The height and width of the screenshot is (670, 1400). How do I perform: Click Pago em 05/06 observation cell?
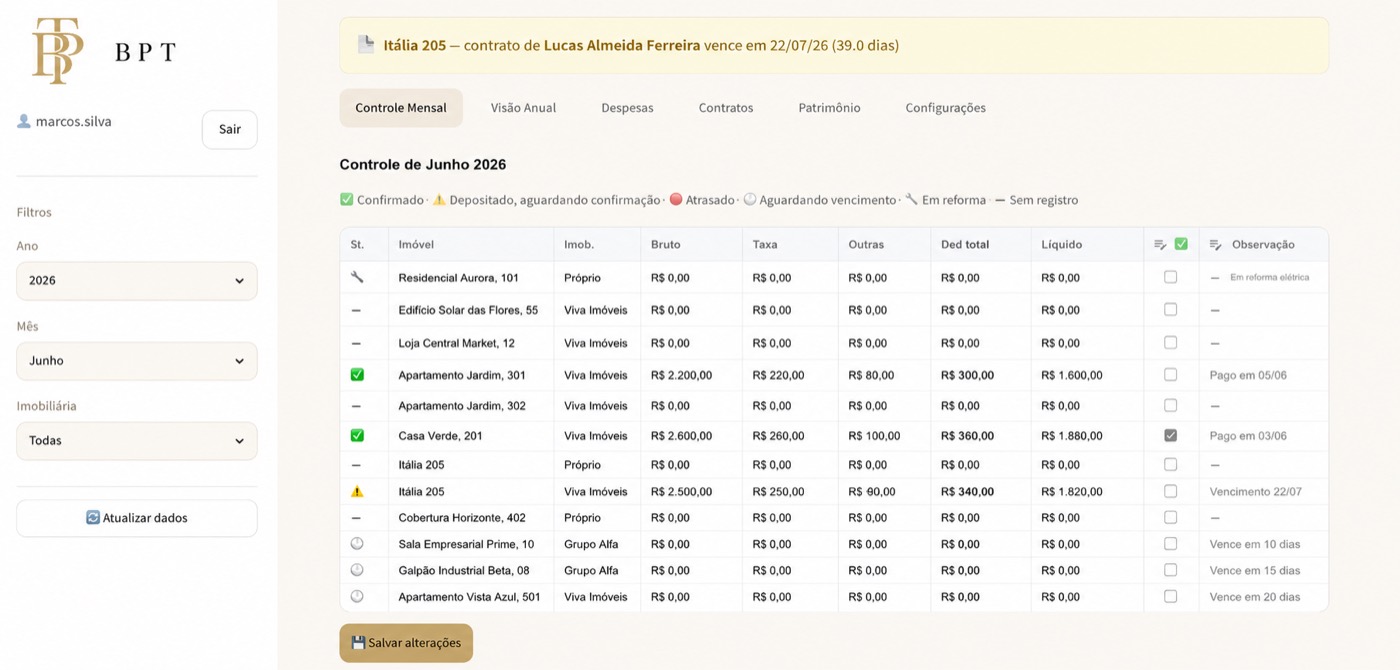pyautogui.click(x=1263, y=375)
